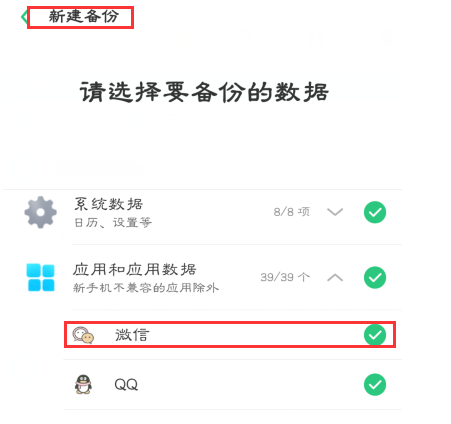Open the 应用和应用数据 row label
The width and height of the screenshot is (451, 424).
tap(135, 269)
